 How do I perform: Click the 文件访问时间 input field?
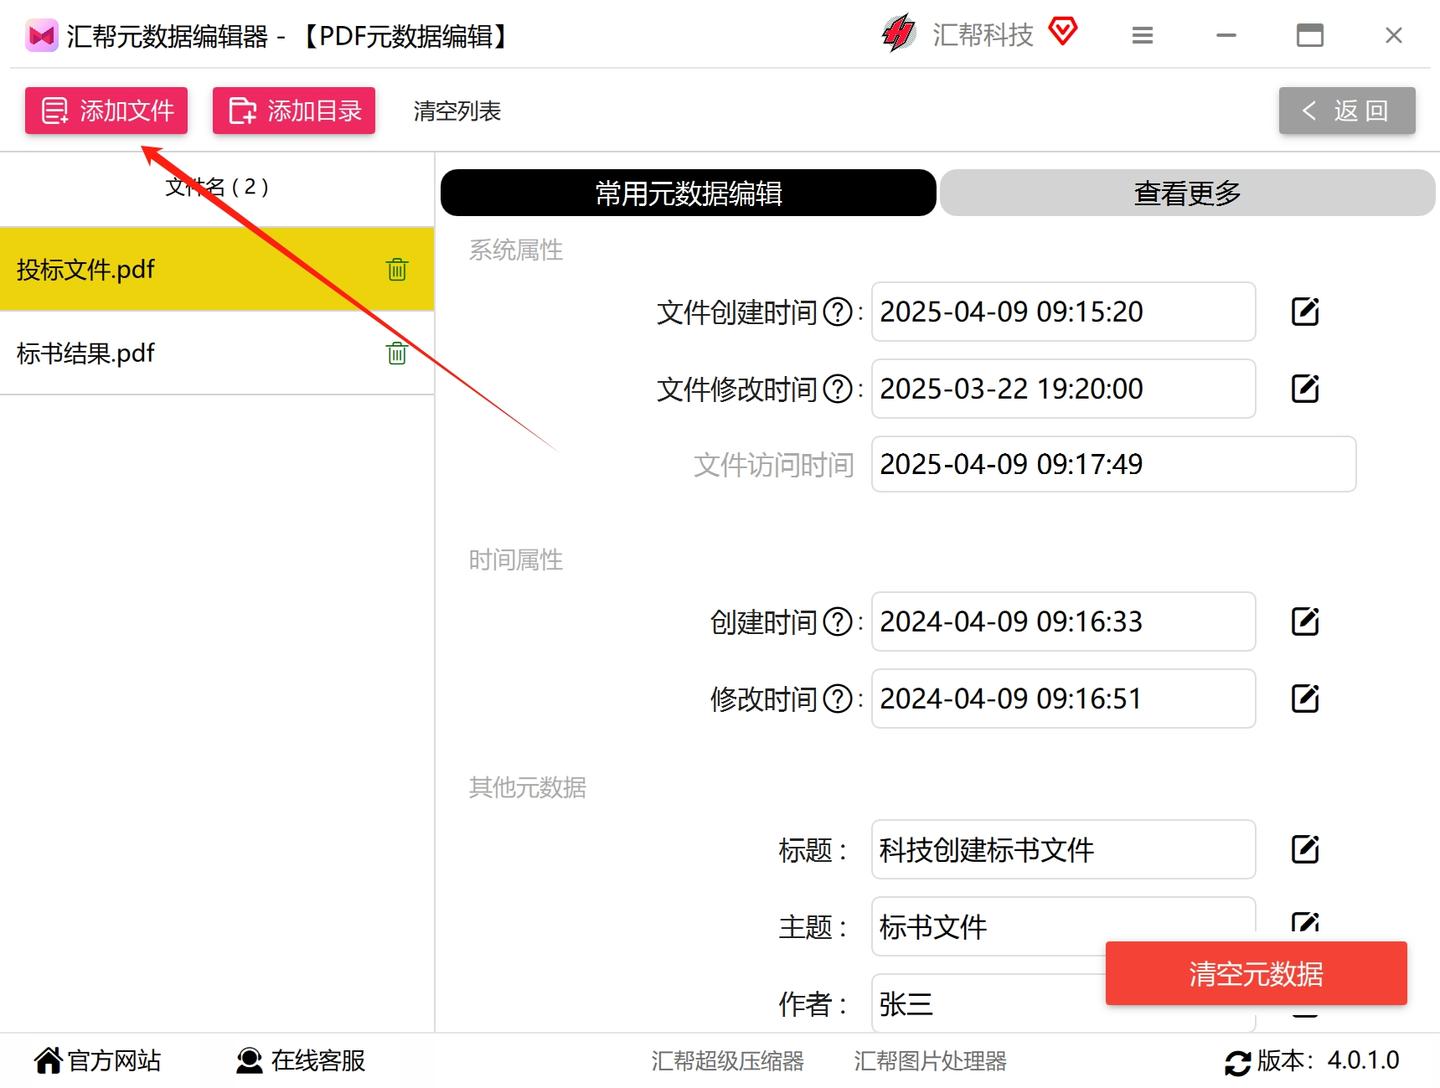[x=1113, y=464]
